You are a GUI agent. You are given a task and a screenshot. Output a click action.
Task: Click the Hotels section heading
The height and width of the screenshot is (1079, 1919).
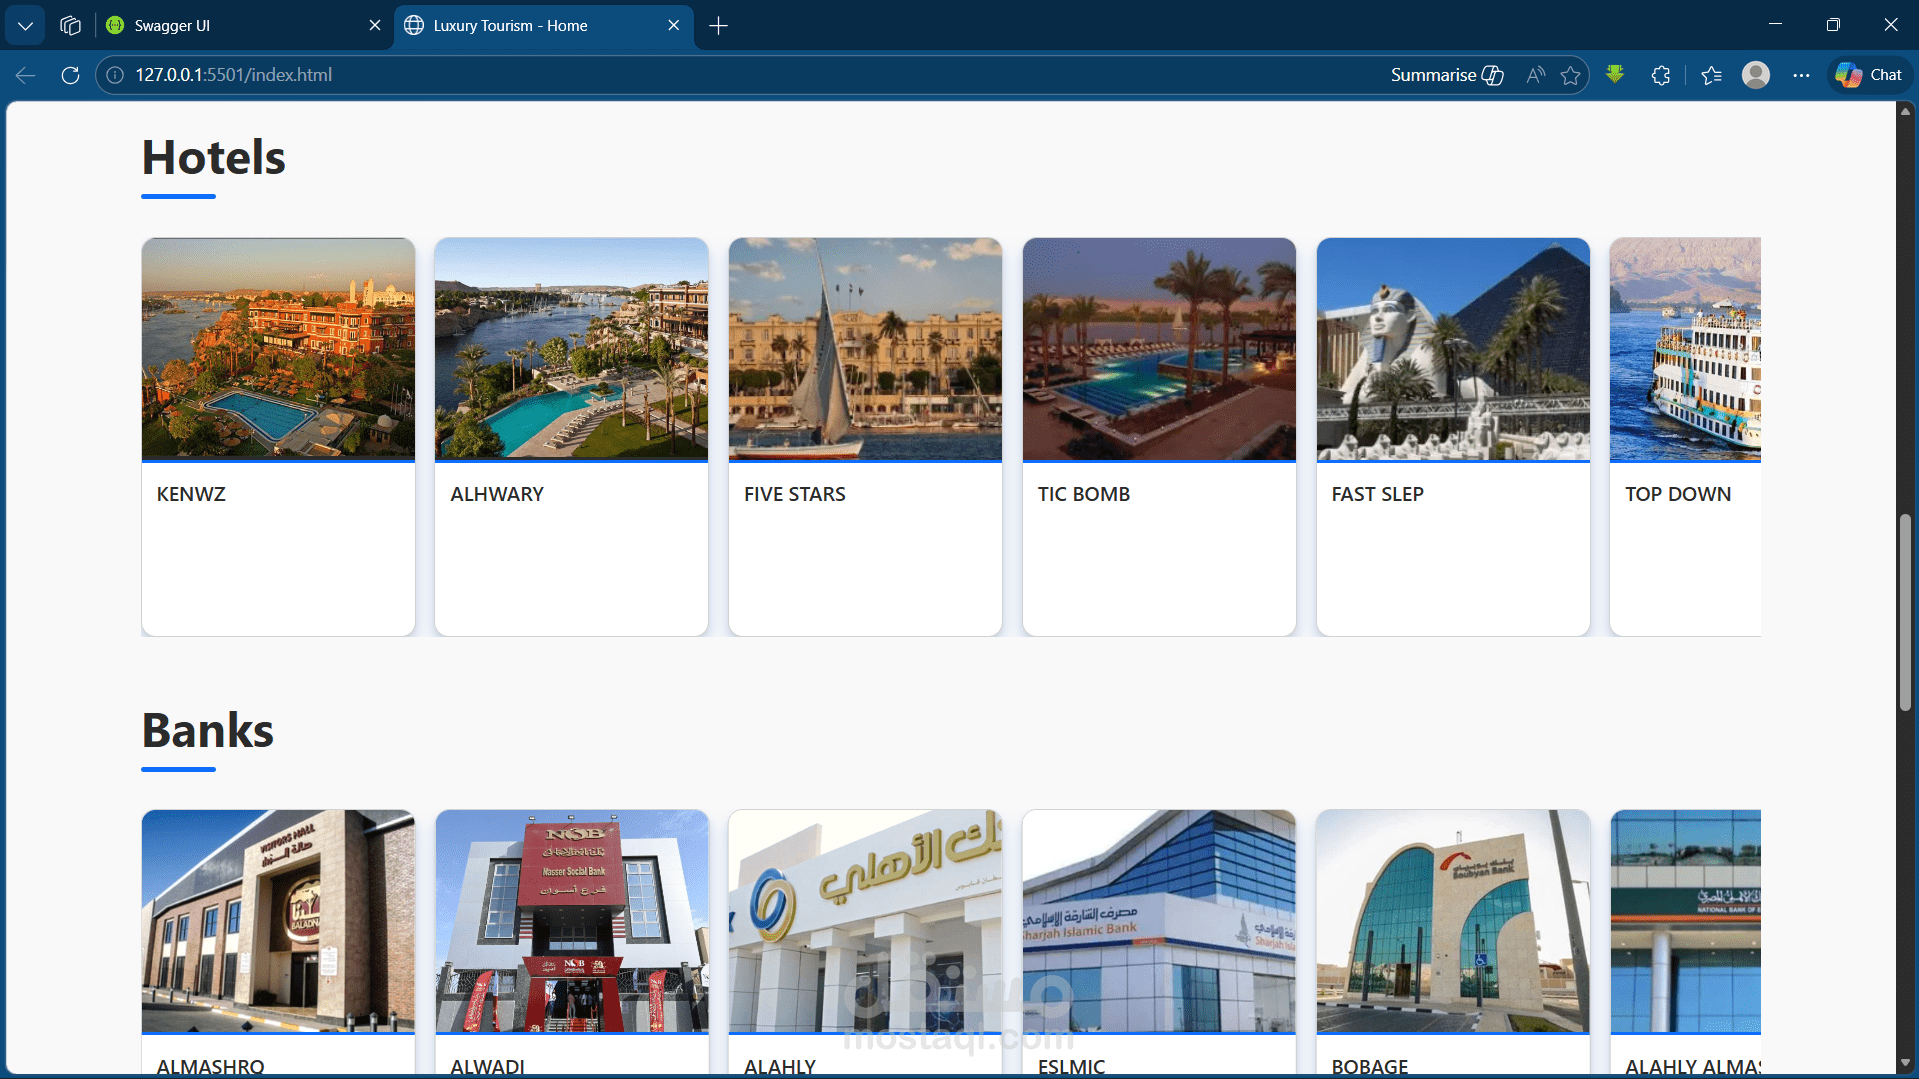click(x=214, y=158)
